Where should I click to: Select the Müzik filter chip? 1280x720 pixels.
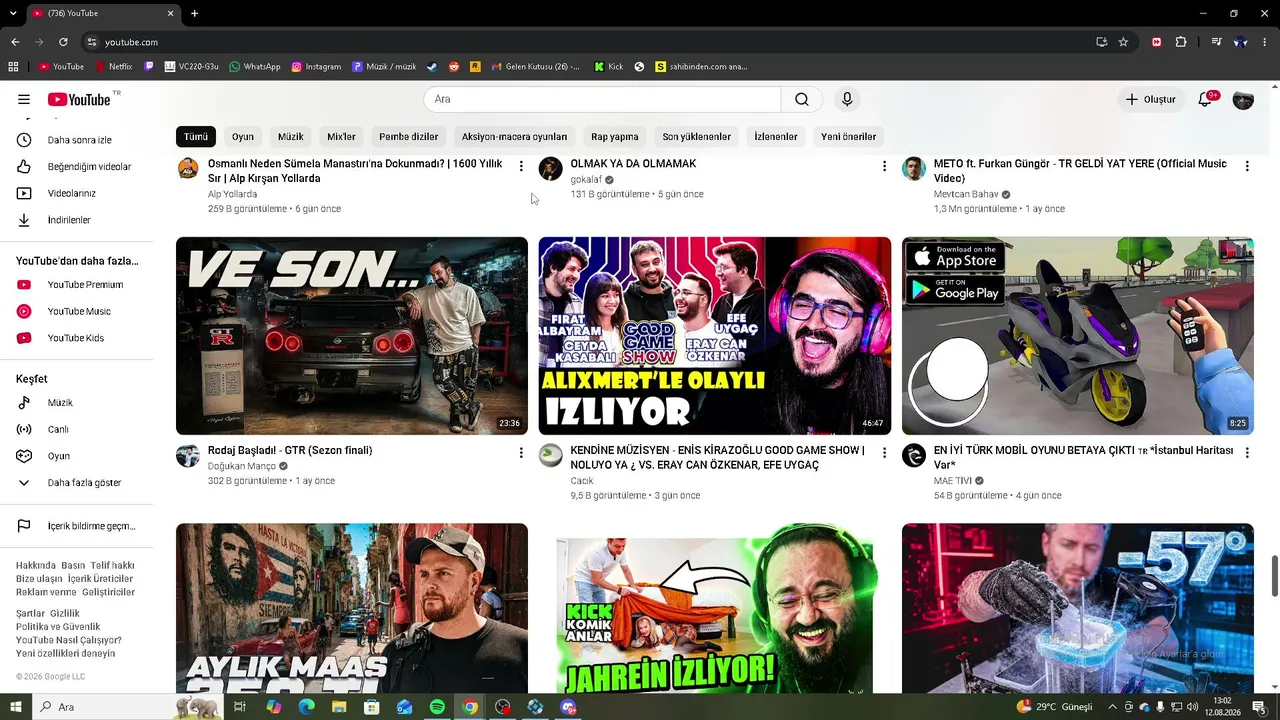pyautogui.click(x=290, y=137)
